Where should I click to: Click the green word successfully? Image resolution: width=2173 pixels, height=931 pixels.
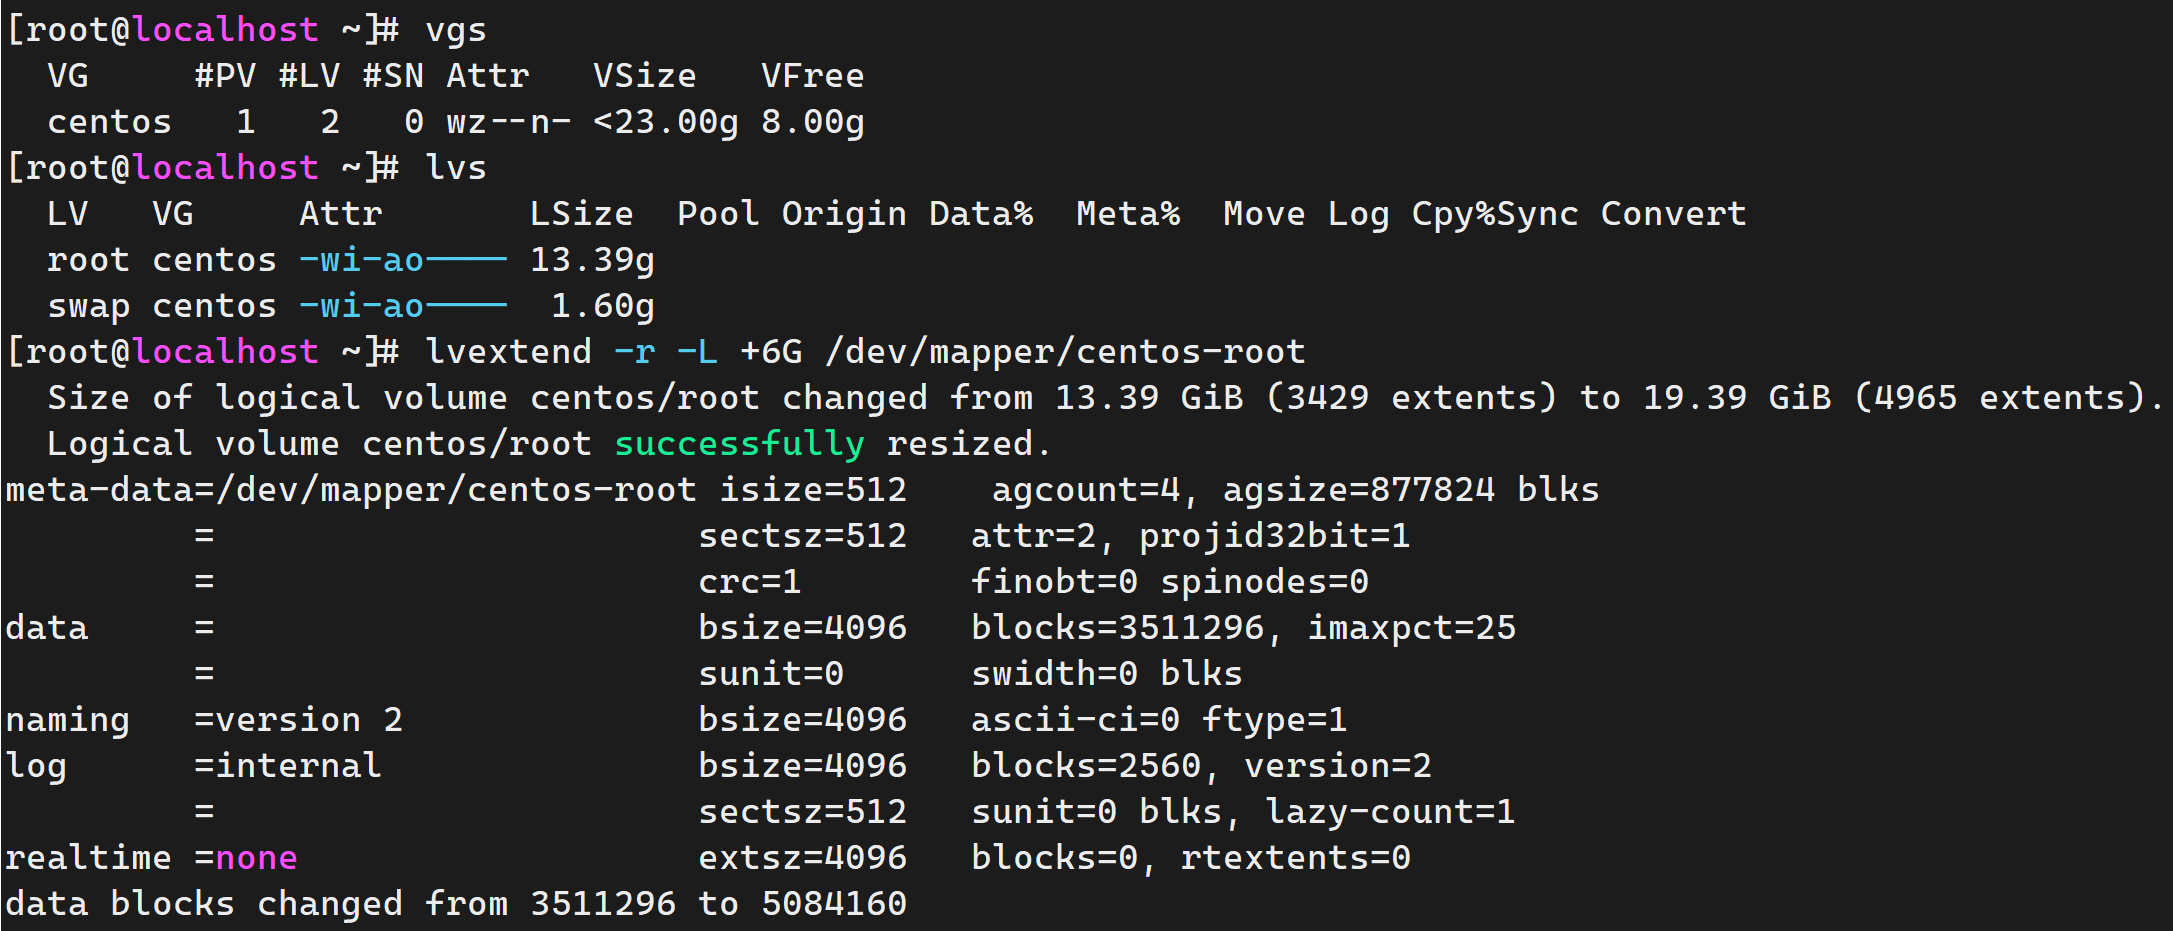click(739, 444)
